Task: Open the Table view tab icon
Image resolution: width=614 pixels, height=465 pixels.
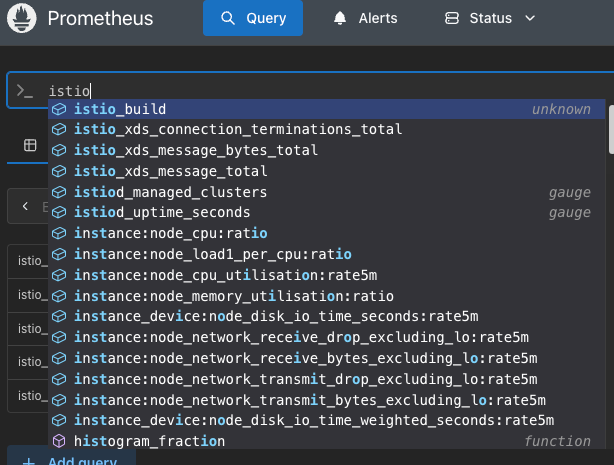Action: pyautogui.click(x=30, y=145)
